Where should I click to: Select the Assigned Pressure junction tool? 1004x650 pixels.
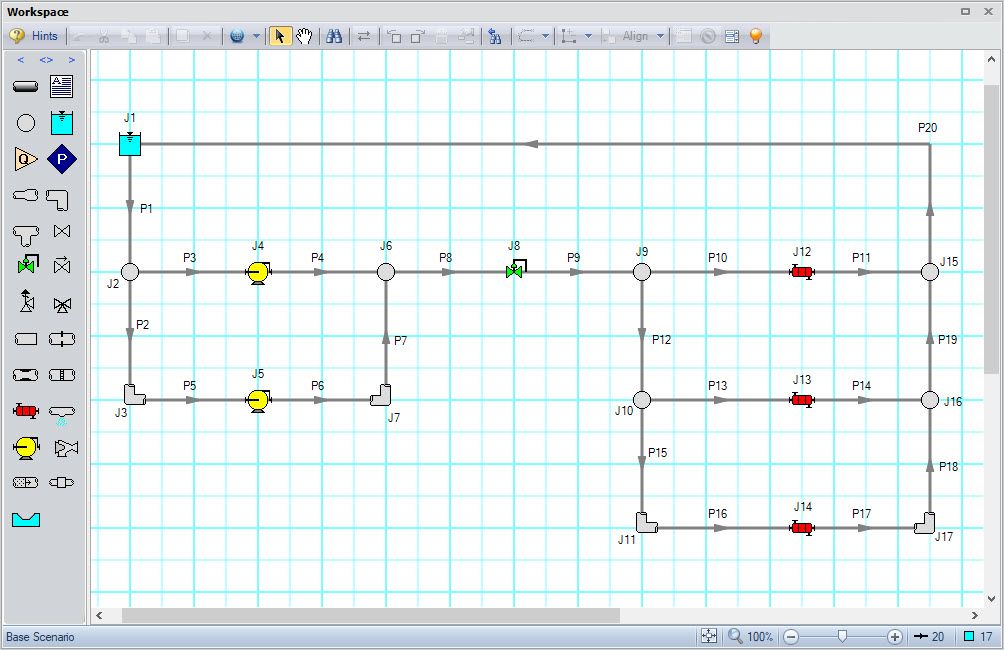coord(62,158)
